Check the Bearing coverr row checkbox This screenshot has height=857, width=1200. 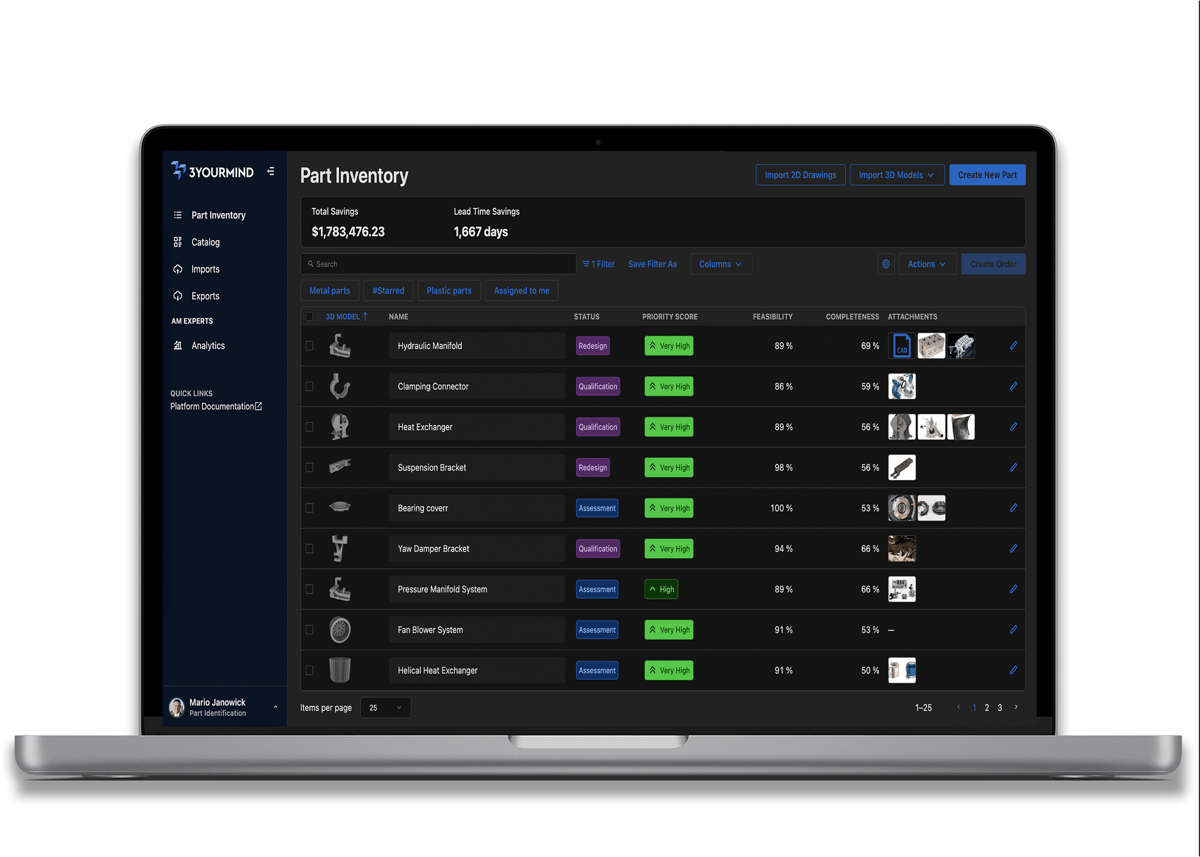pos(308,507)
